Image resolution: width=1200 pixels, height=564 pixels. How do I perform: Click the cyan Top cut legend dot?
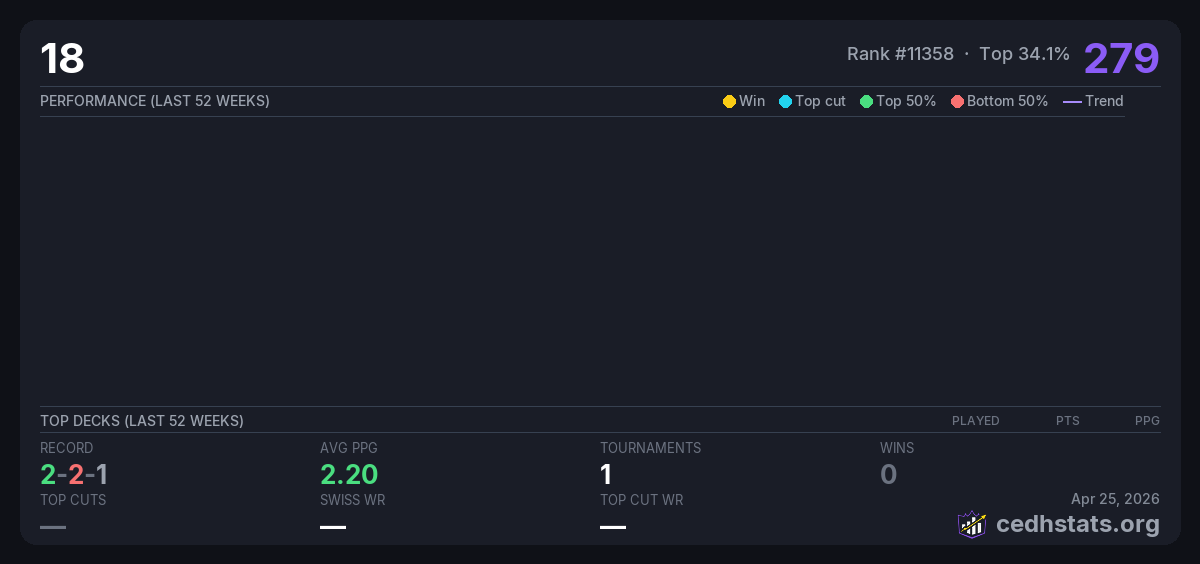point(785,101)
